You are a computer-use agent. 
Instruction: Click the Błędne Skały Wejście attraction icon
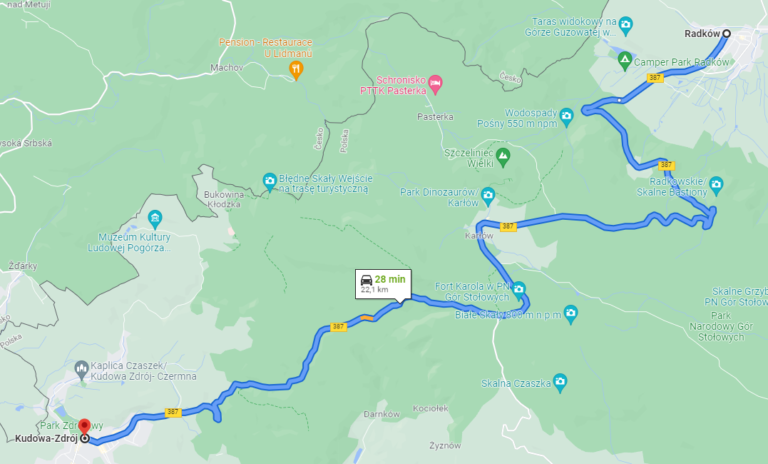tap(269, 182)
